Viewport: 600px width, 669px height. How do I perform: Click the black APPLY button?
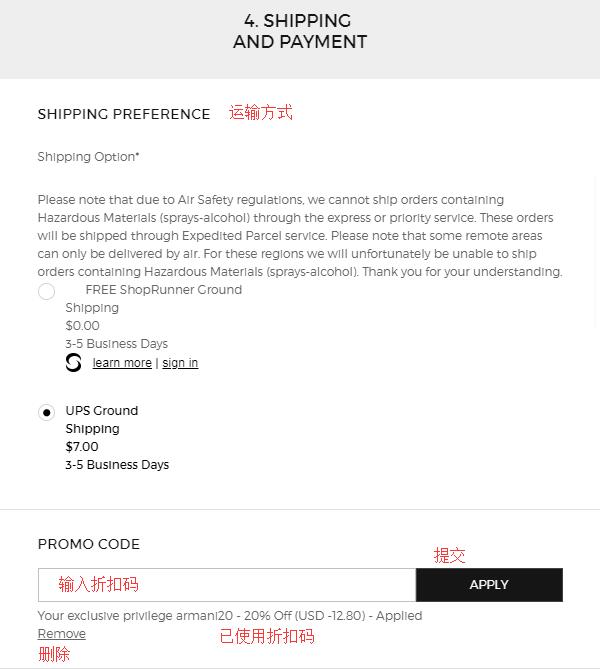click(489, 585)
